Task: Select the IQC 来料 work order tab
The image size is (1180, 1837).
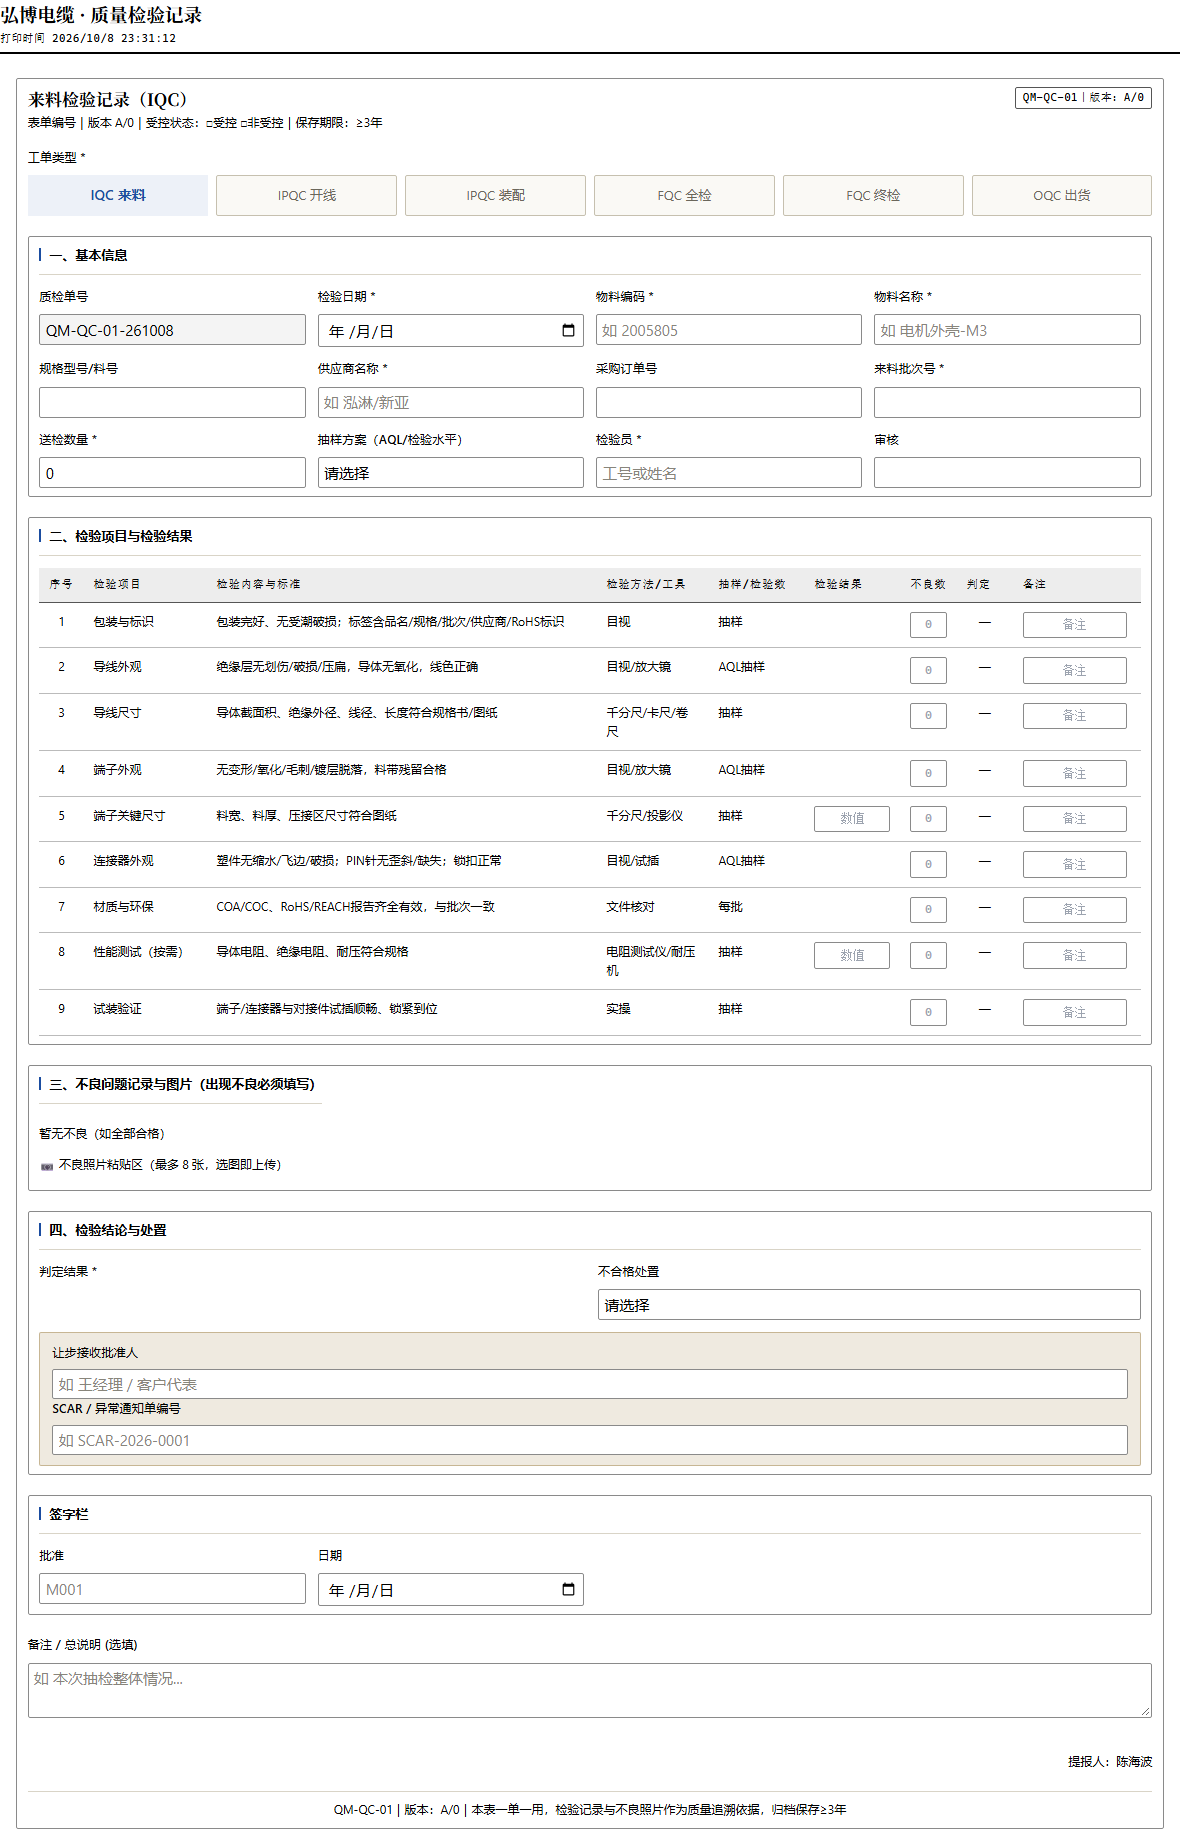Action: (x=118, y=196)
